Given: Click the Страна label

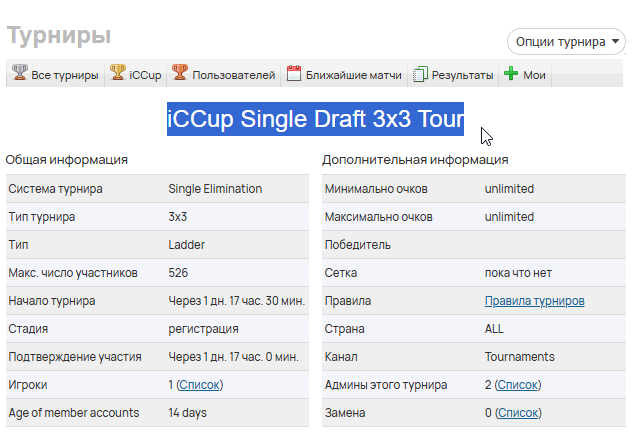Looking at the screenshot, I should [344, 329].
